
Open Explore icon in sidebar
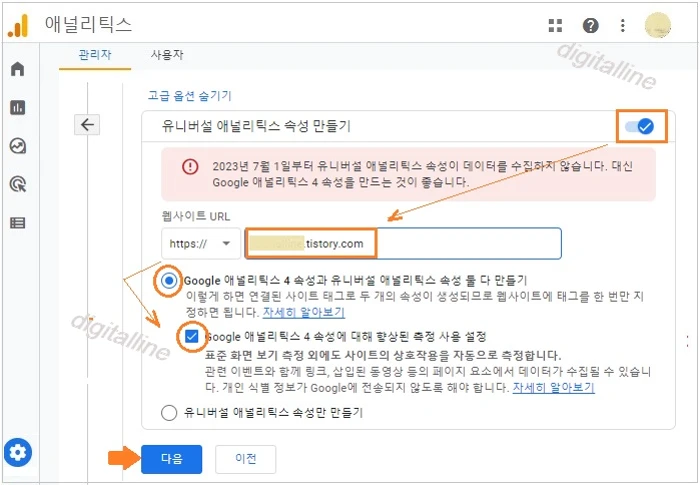pos(18,146)
